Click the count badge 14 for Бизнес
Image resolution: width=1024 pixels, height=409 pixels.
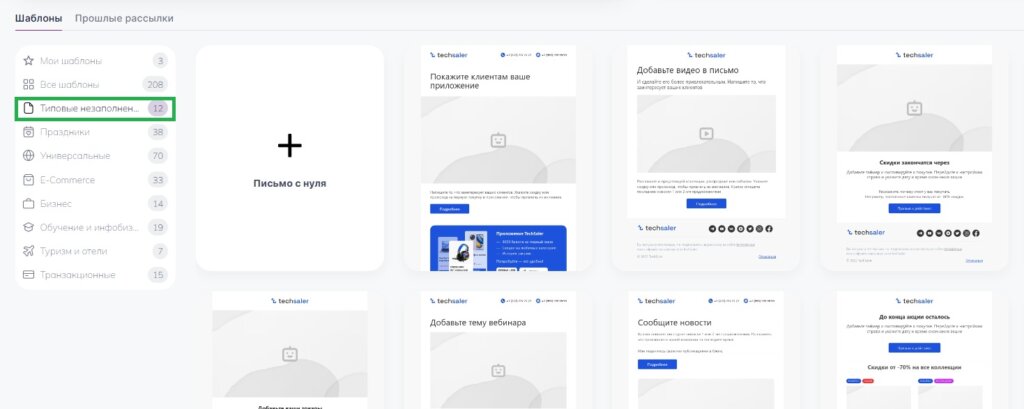(x=157, y=203)
